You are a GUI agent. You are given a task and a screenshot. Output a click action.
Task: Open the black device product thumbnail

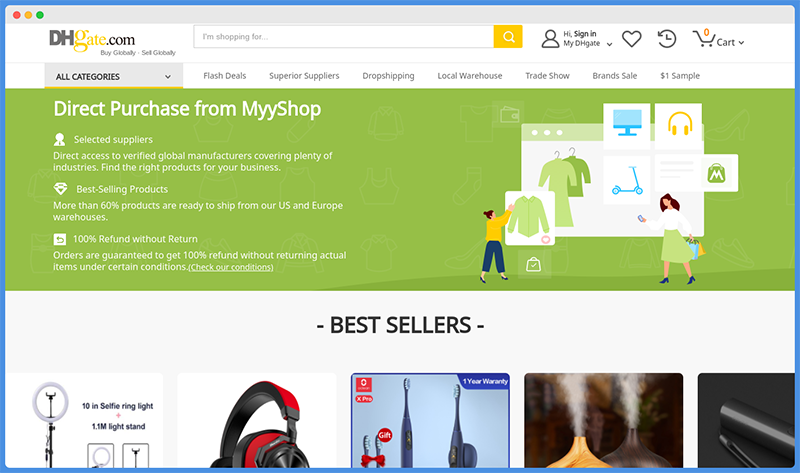coord(746,420)
